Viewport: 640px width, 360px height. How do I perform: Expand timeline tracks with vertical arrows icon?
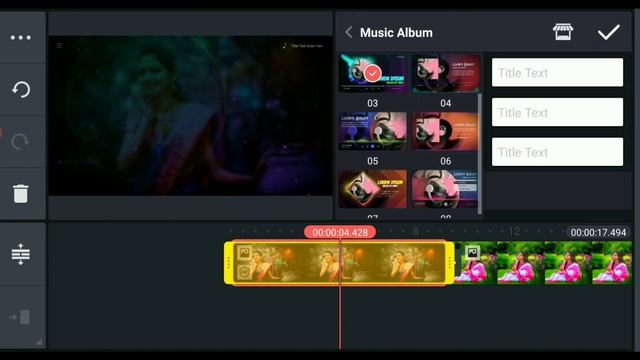pyautogui.click(x=20, y=254)
